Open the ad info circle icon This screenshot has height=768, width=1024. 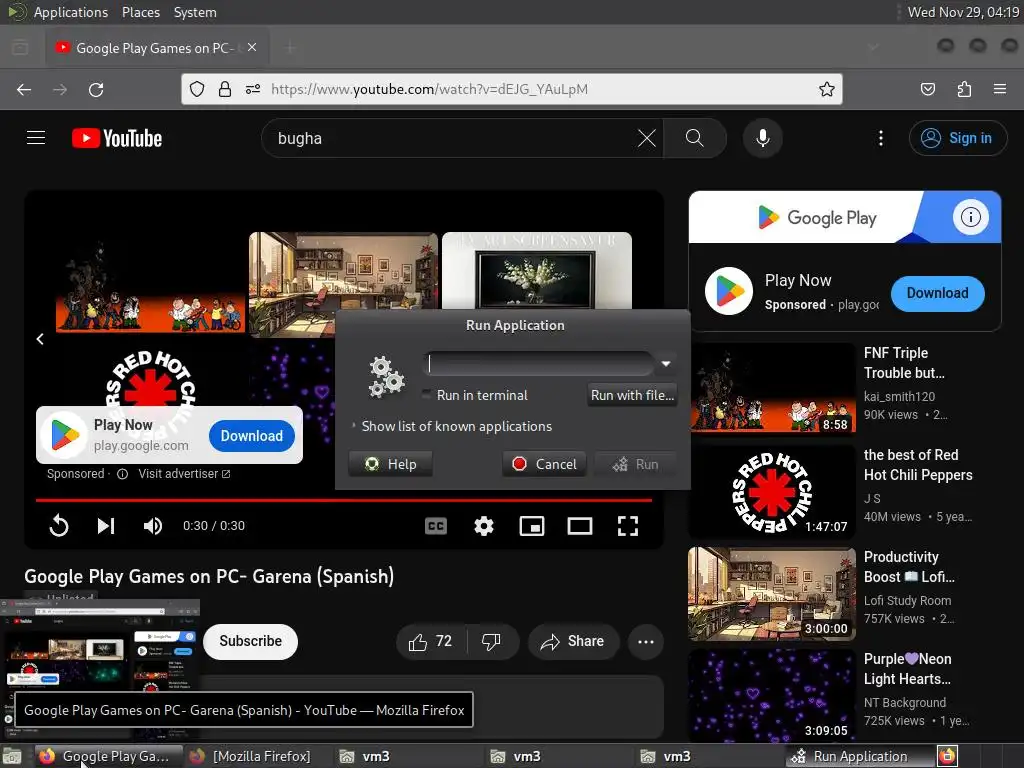970,217
